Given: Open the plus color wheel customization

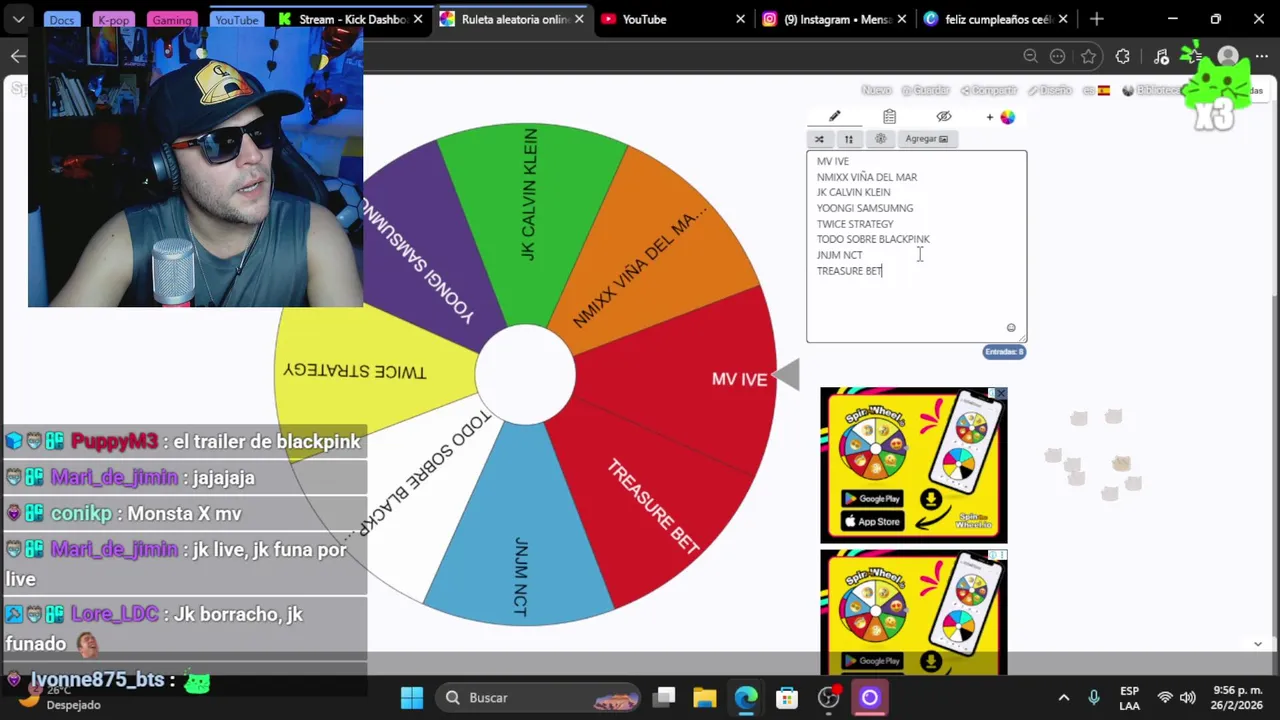Looking at the screenshot, I should [1000, 117].
